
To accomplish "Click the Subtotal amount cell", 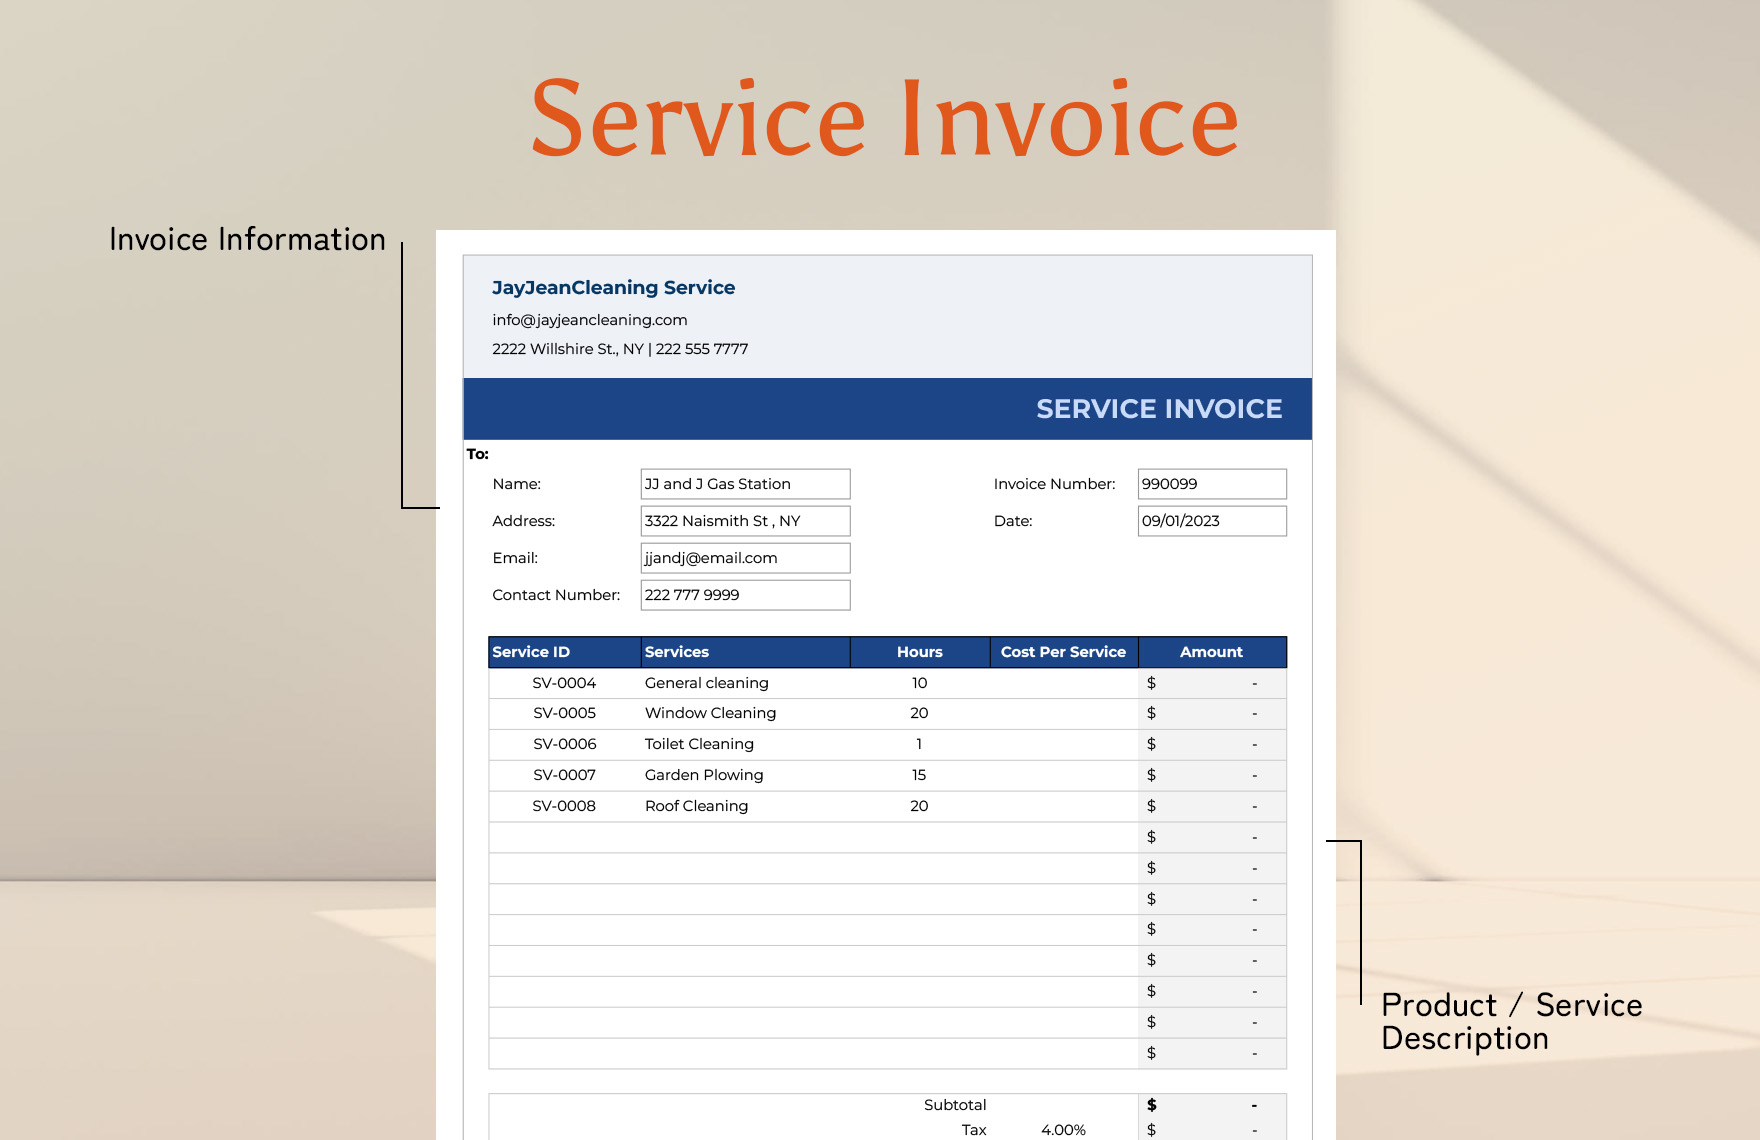I will (x=1211, y=1105).
